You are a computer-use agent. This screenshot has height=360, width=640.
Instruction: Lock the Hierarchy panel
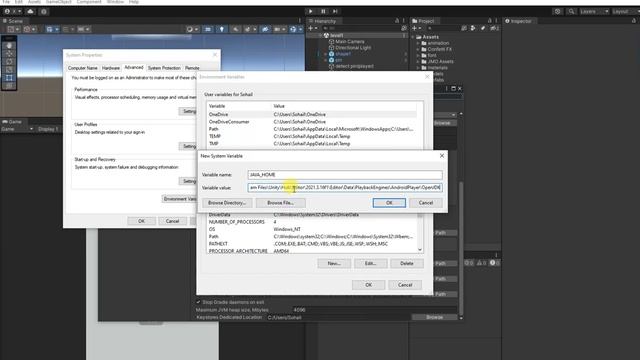pyautogui.click(x=397, y=21)
